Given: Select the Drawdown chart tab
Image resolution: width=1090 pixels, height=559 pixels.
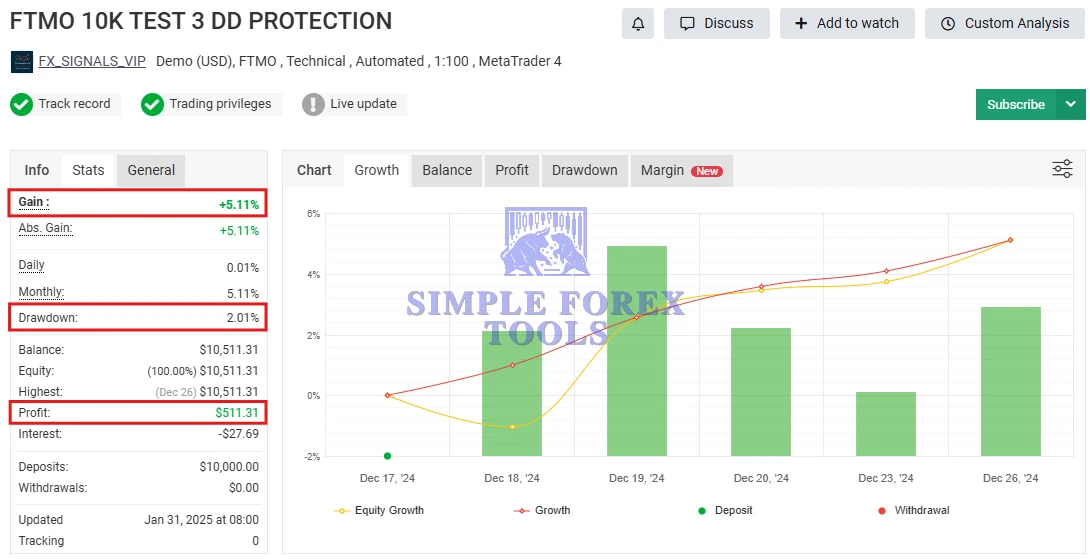Looking at the screenshot, I should click(584, 170).
